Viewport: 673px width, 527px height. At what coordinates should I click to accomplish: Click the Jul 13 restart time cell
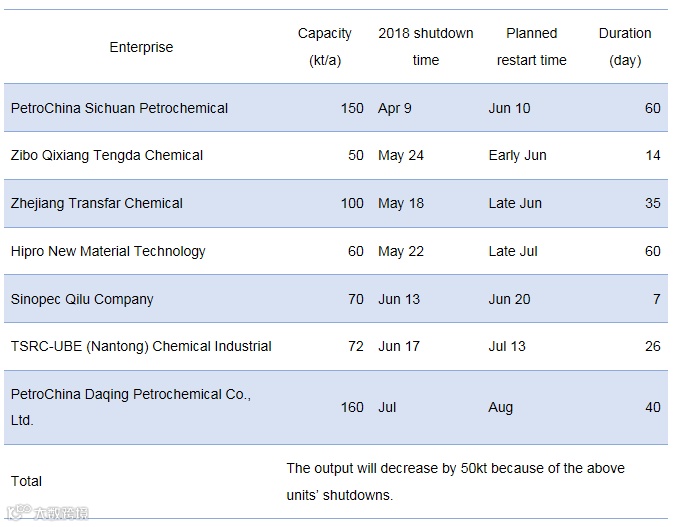tap(507, 346)
